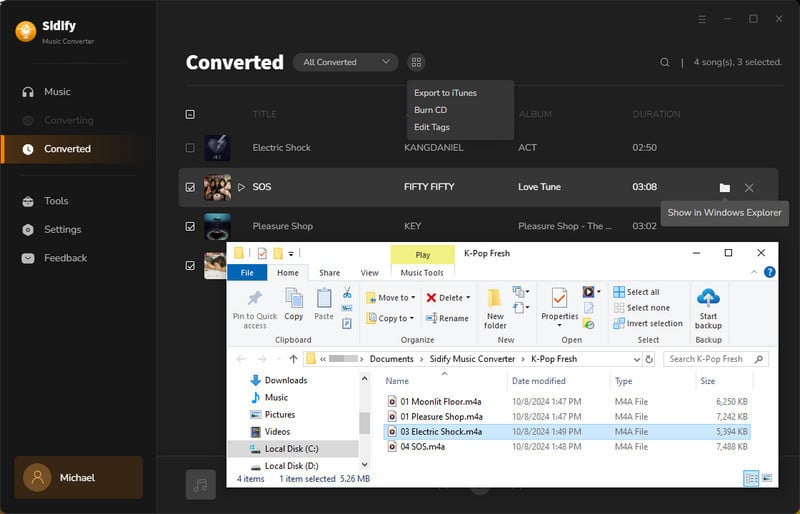Click Start backup cloud icon
Image resolution: width=800 pixels, height=514 pixels.
708,309
